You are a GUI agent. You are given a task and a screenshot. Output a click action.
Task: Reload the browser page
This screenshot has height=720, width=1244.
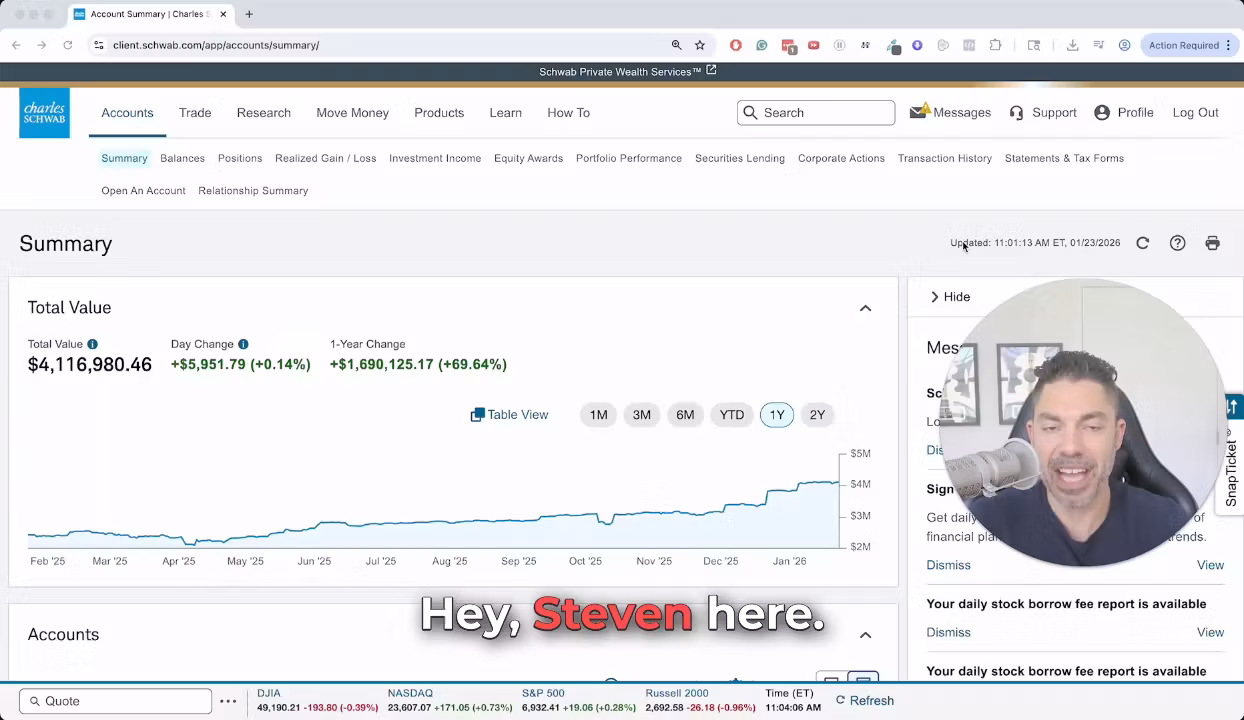tap(68, 45)
